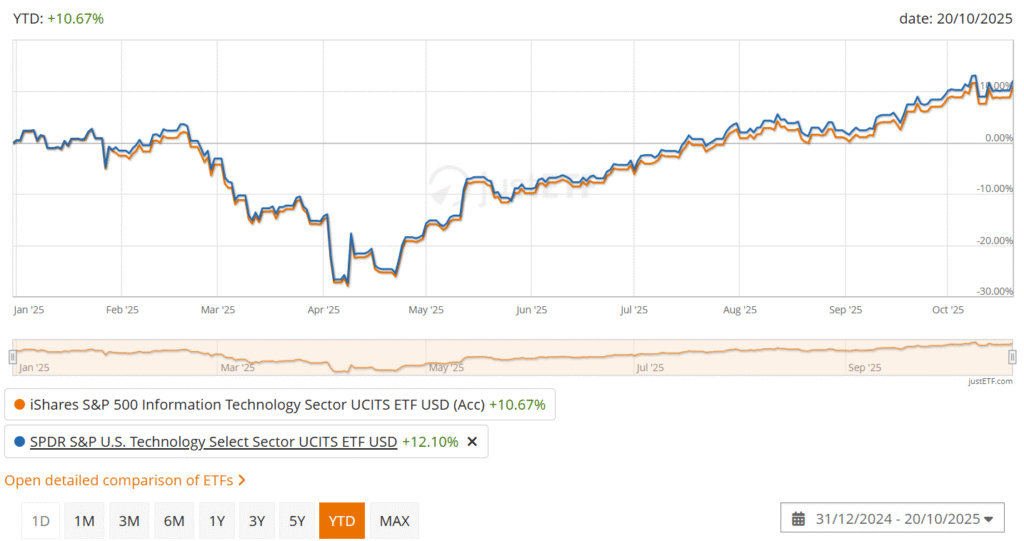This screenshot has height=541, width=1024.
Task: Click the calendar icon in the date range box
Action: pos(798,519)
